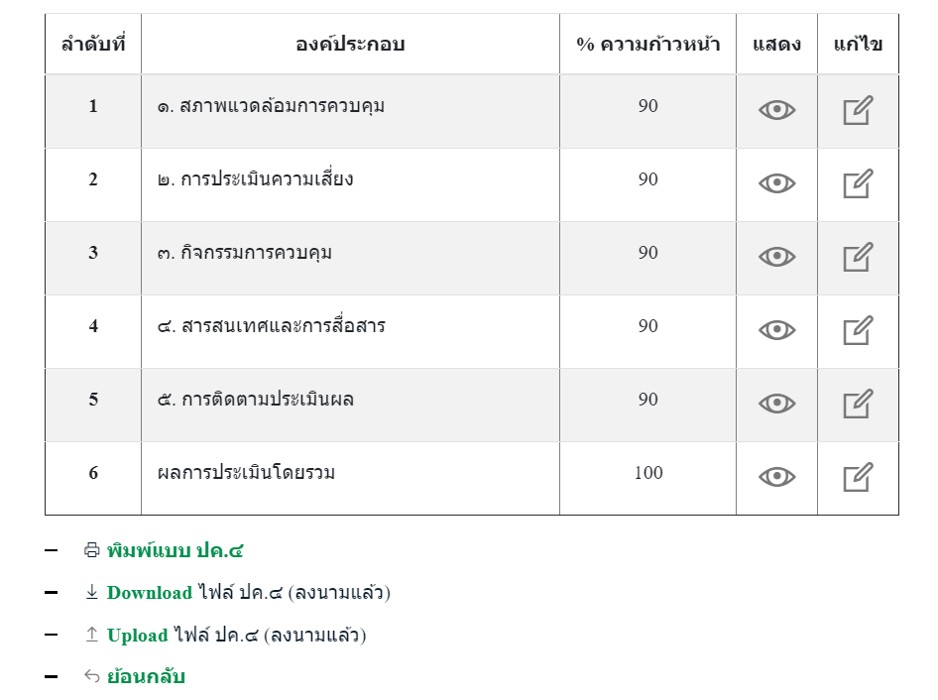This screenshot has width=938, height=700.
Task: Select the ๑. สภาพแวดล้อมการควบคุม text cell
Action: coord(271,106)
